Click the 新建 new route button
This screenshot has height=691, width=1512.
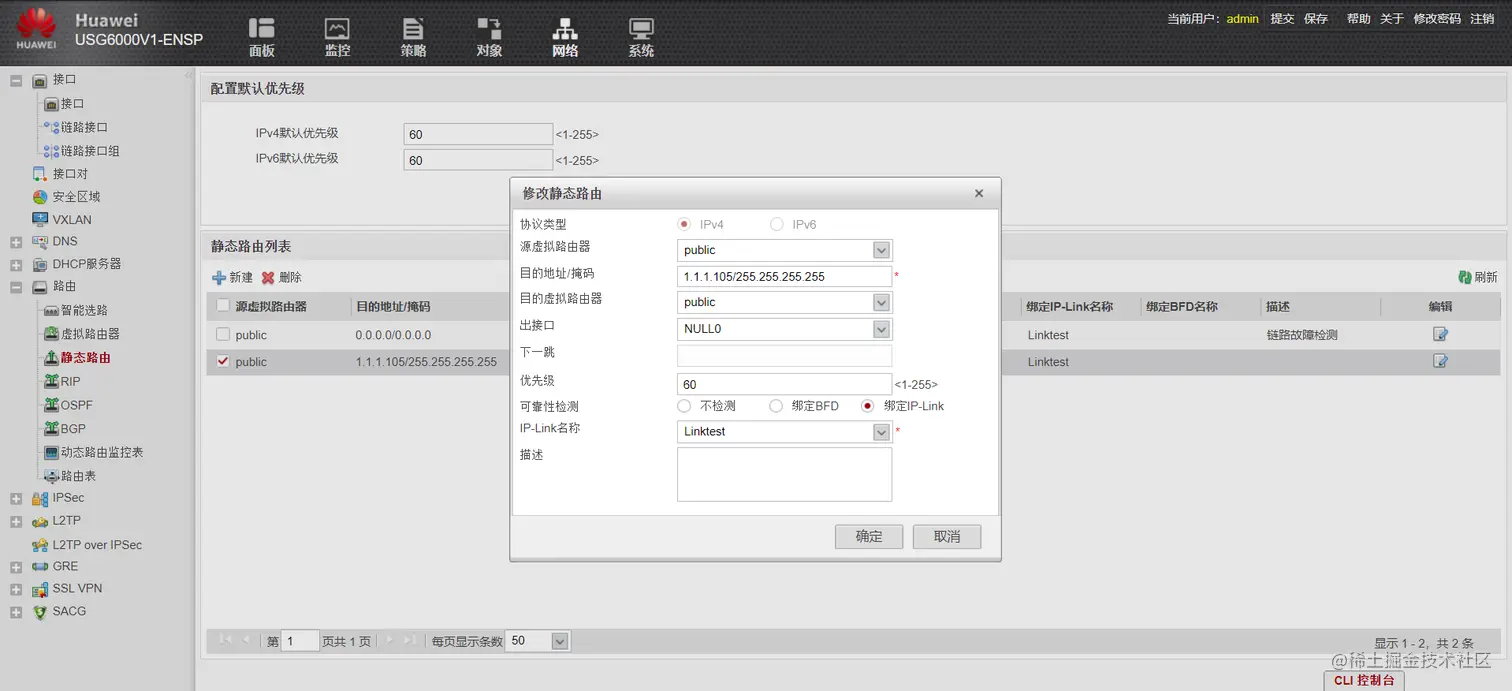[232, 278]
